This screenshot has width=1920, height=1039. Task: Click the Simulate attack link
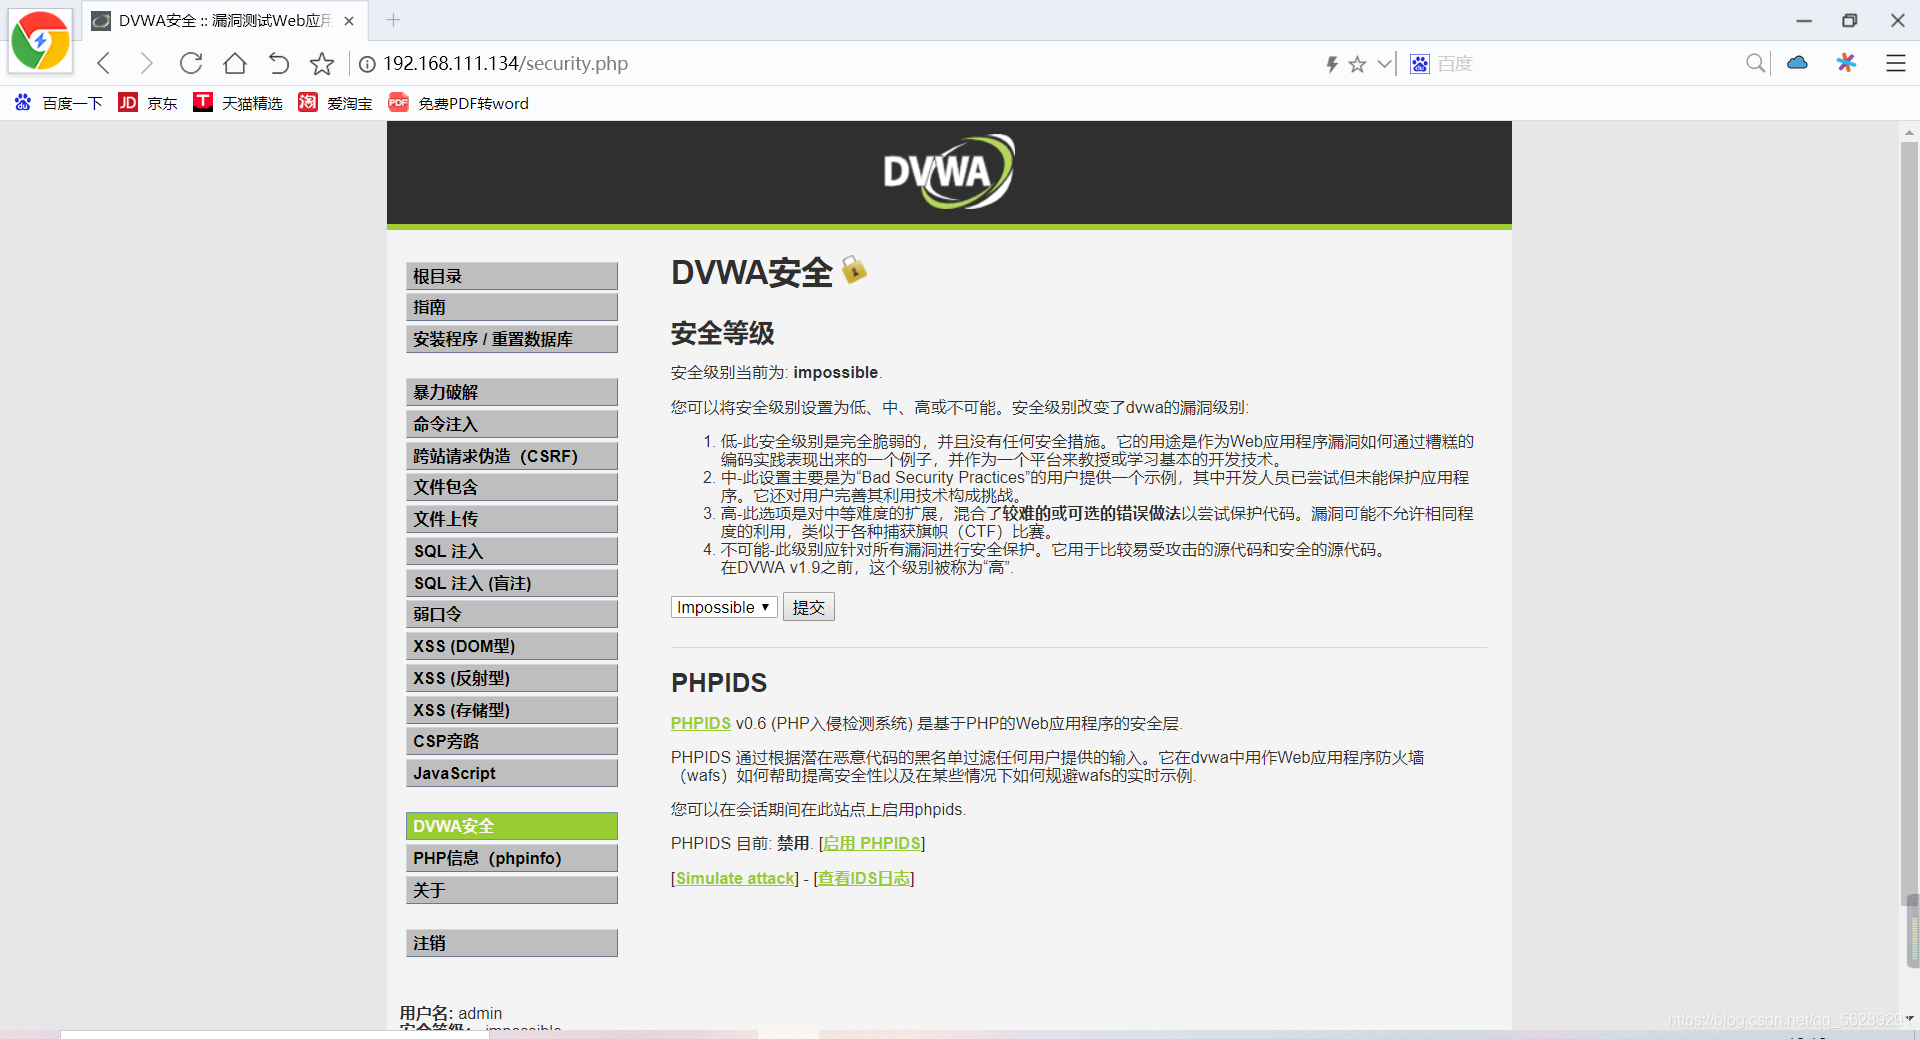point(736,878)
